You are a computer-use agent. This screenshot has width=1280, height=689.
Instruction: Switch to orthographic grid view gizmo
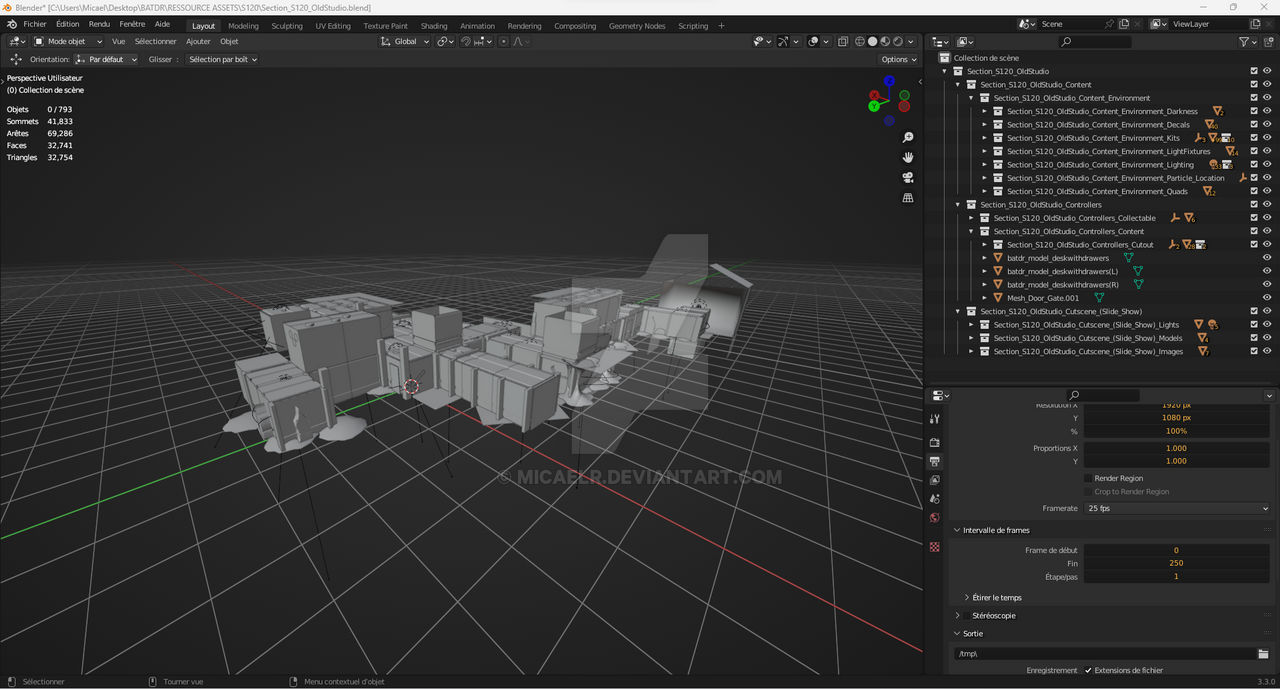click(x=908, y=198)
